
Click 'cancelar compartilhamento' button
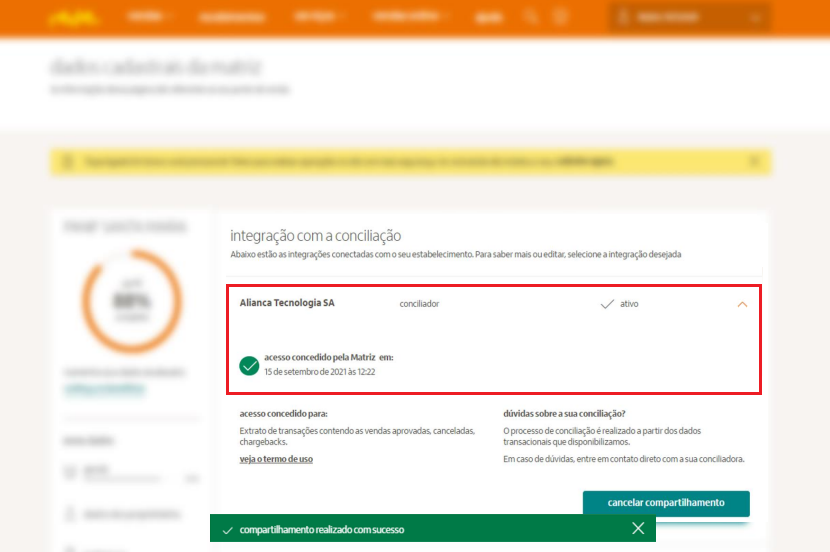666,503
